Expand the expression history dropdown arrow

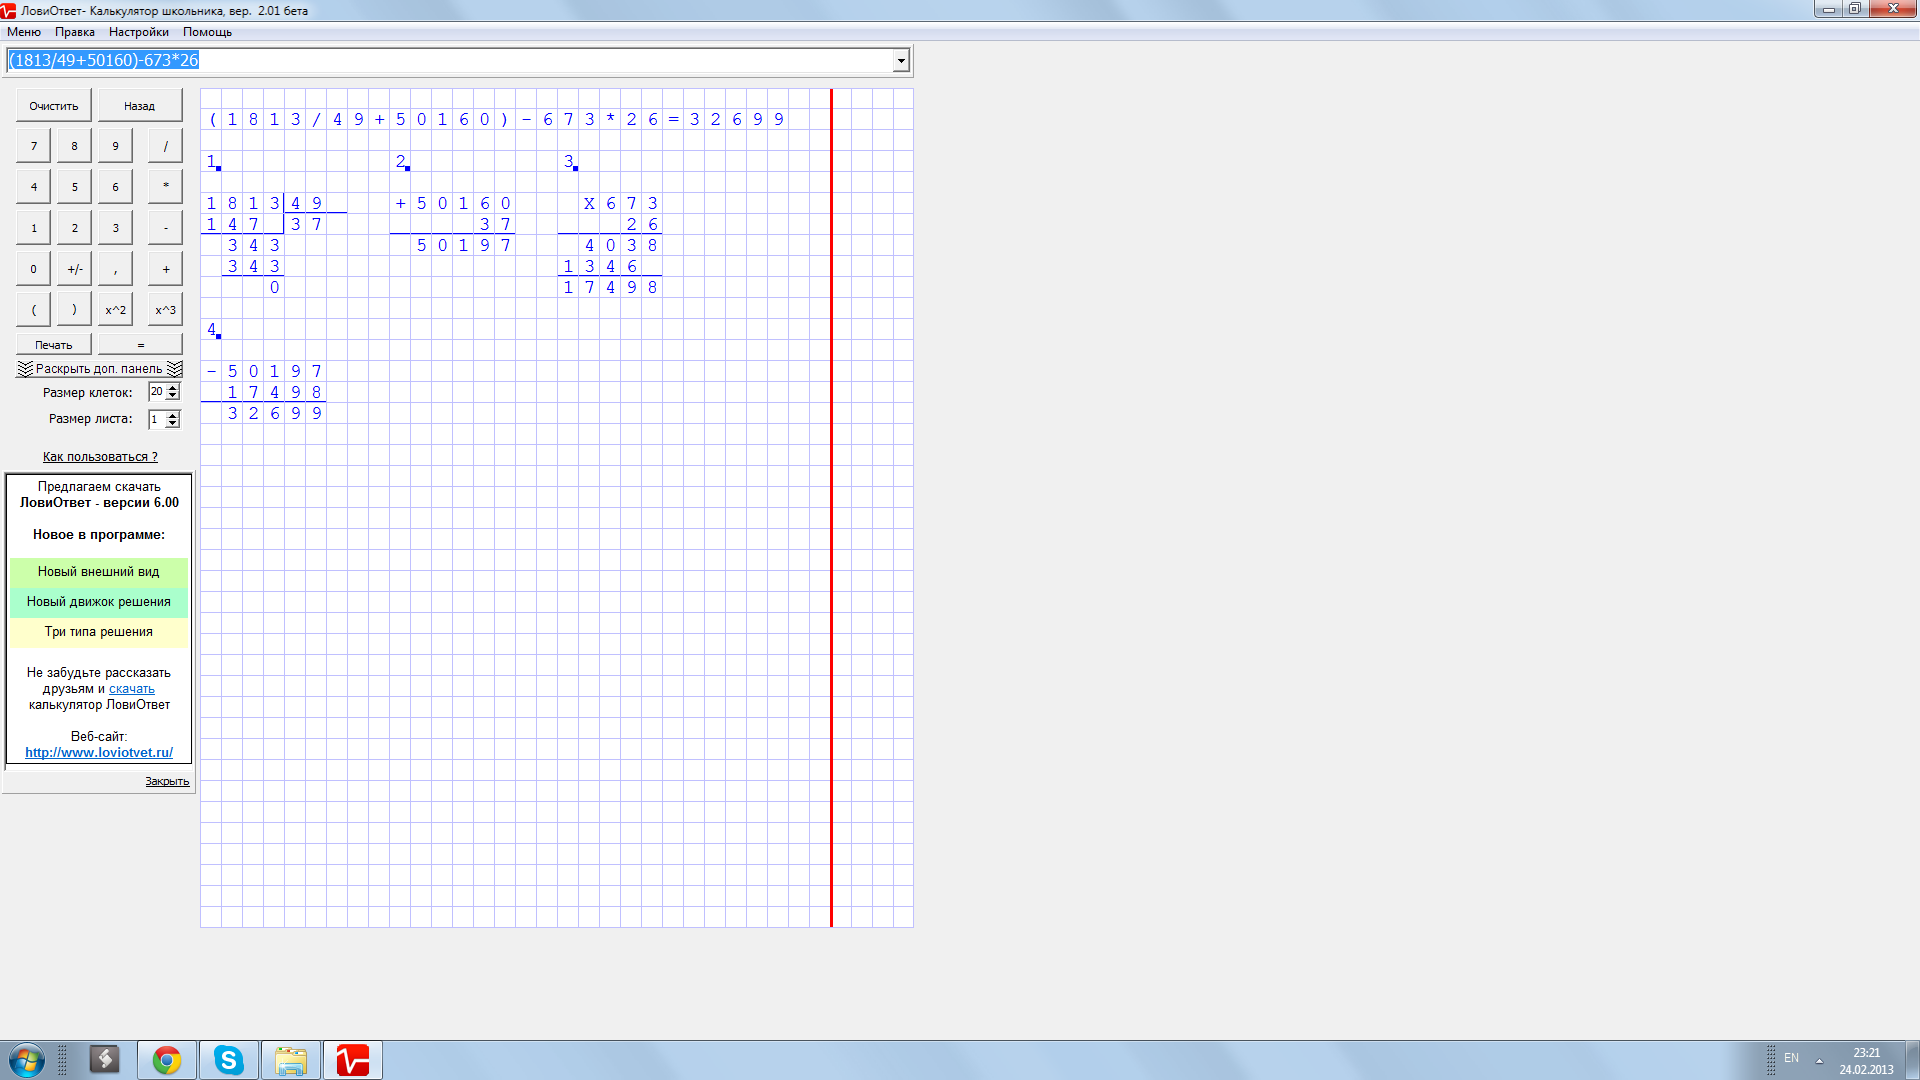(x=901, y=61)
